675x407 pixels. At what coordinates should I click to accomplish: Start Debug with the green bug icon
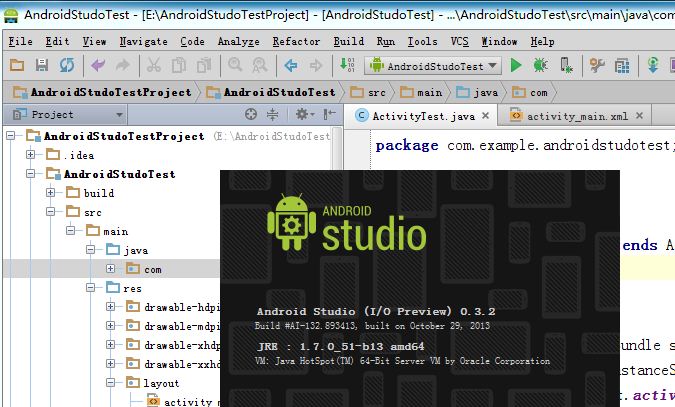pos(540,65)
